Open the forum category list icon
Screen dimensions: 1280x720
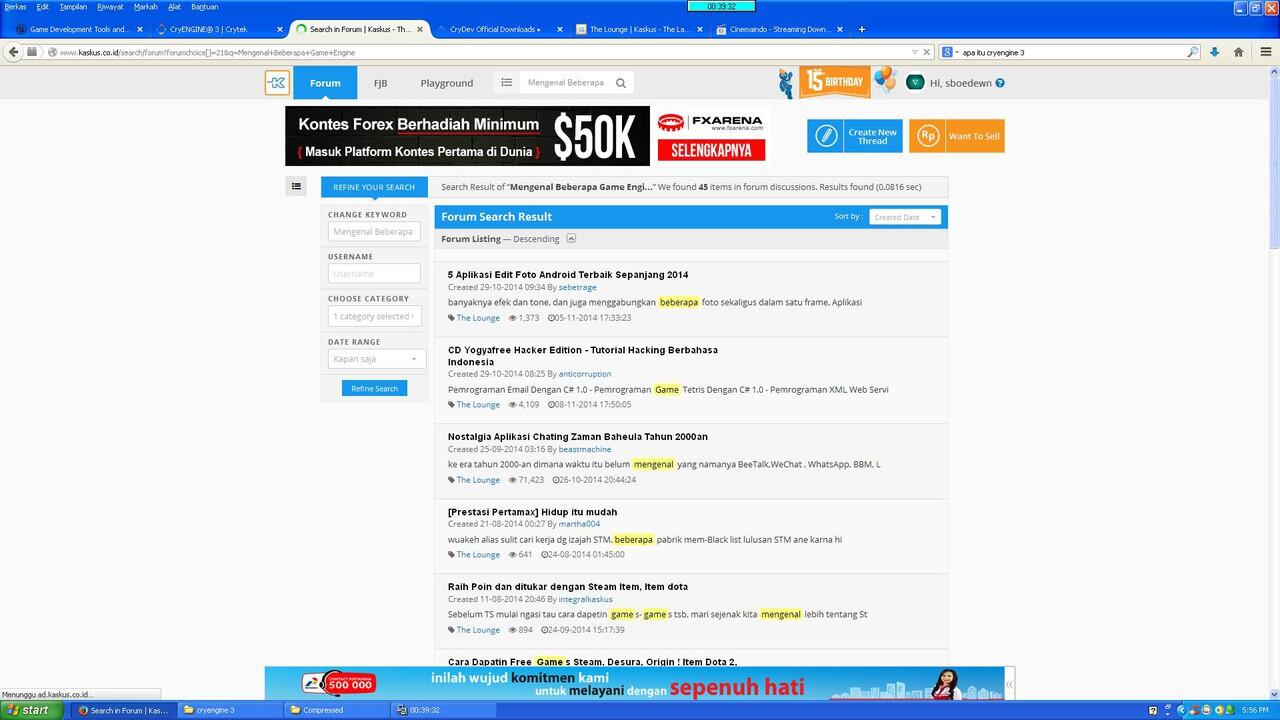pyautogui.click(x=506, y=83)
